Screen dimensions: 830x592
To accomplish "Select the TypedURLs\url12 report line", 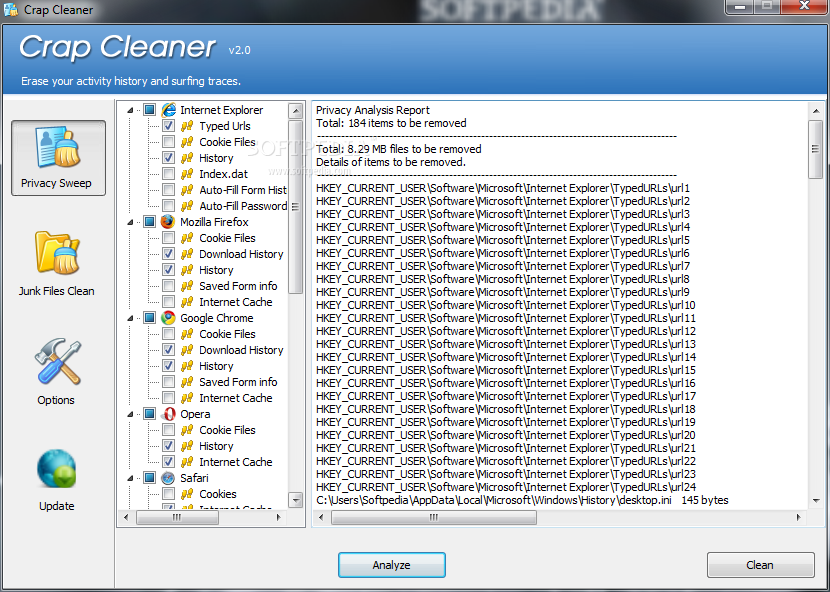I will coord(506,331).
